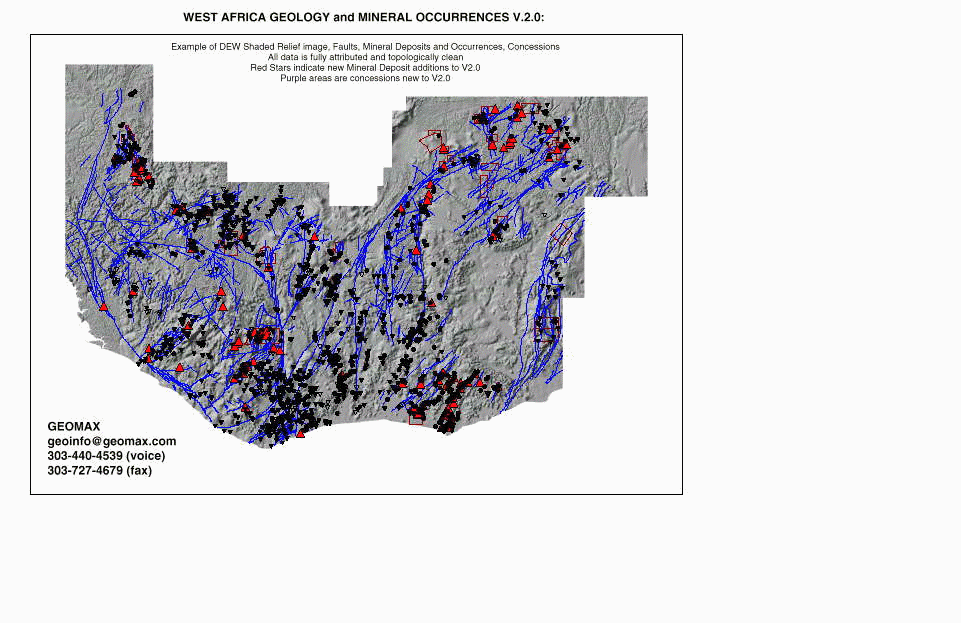Click the line "Purple areas are concessions new to V2.0"
The height and width of the screenshot is (623, 961).
click(x=365, y=78)
